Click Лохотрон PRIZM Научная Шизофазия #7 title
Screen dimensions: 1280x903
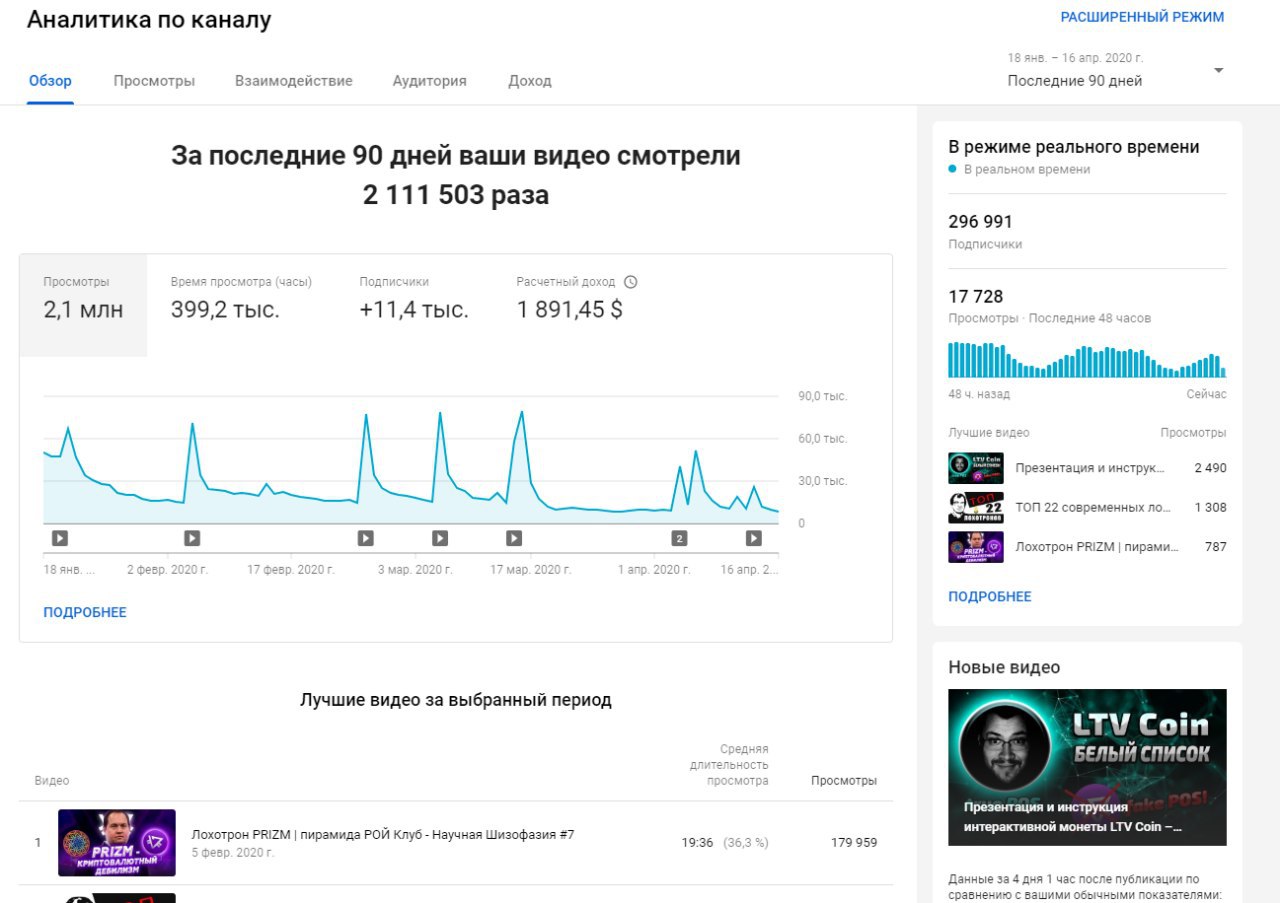(x=383, y=834)
